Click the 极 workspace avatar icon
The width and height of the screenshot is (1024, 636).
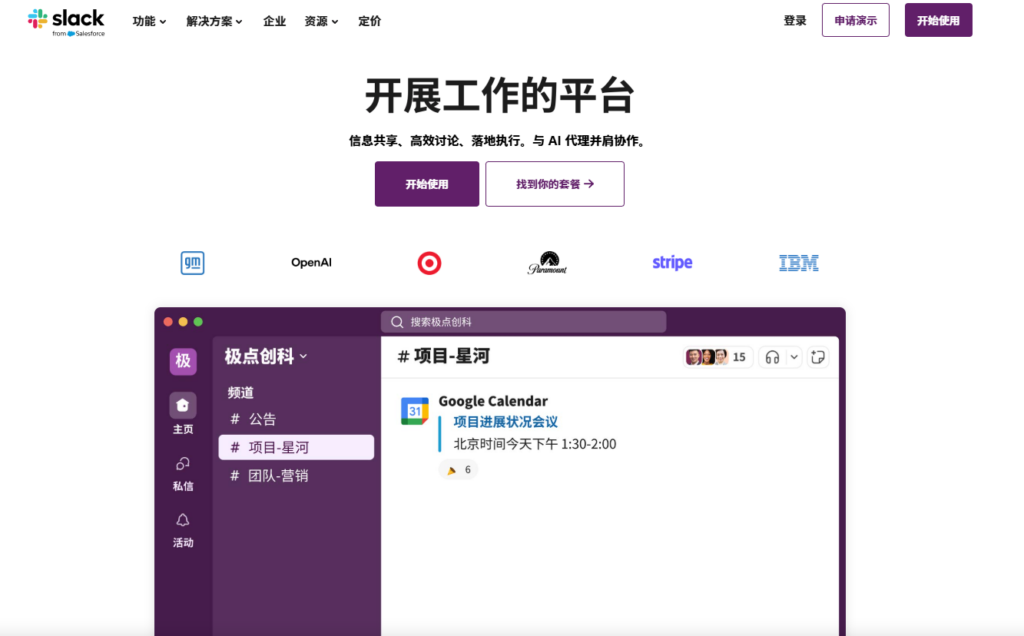pos(183,361)
